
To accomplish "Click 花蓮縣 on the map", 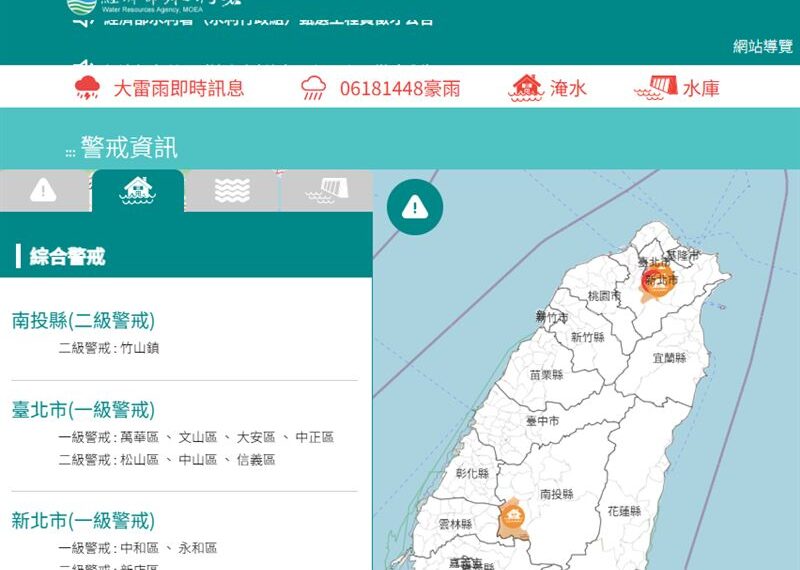I will (x=624, y=511).
